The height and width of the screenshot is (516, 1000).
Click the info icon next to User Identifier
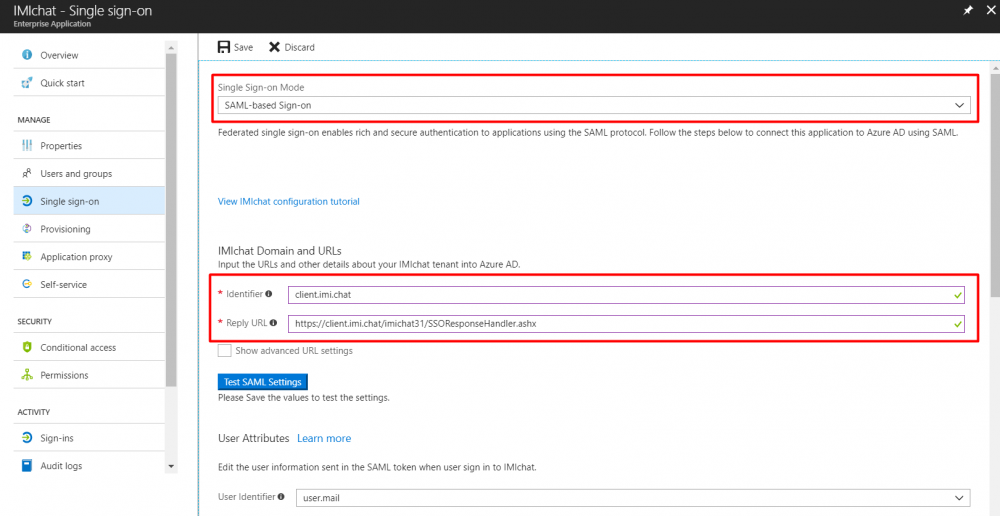point(281,496)
